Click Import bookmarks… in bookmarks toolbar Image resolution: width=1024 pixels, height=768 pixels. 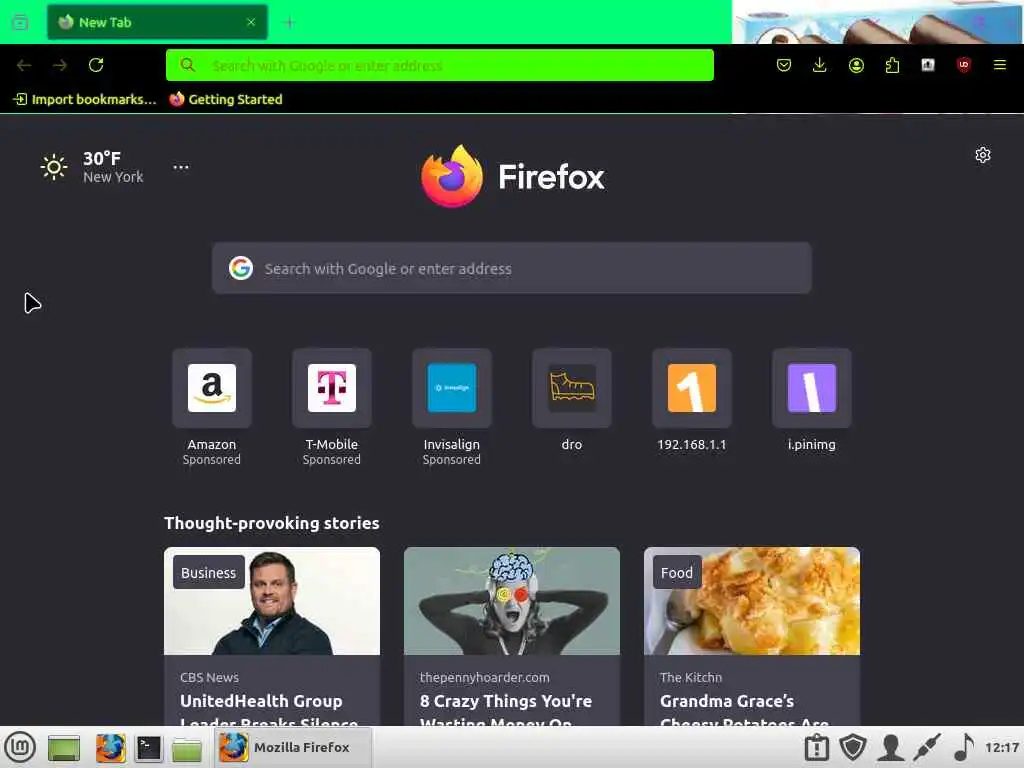[86, 99]
